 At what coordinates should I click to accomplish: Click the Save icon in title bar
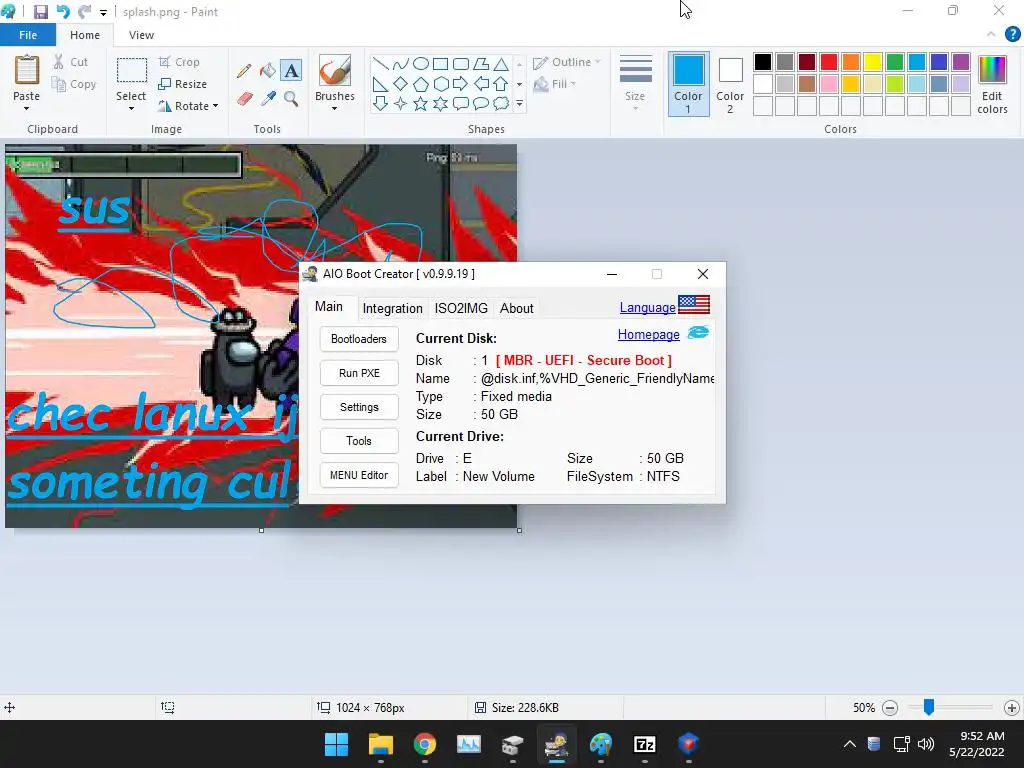[x=40, y=12]
